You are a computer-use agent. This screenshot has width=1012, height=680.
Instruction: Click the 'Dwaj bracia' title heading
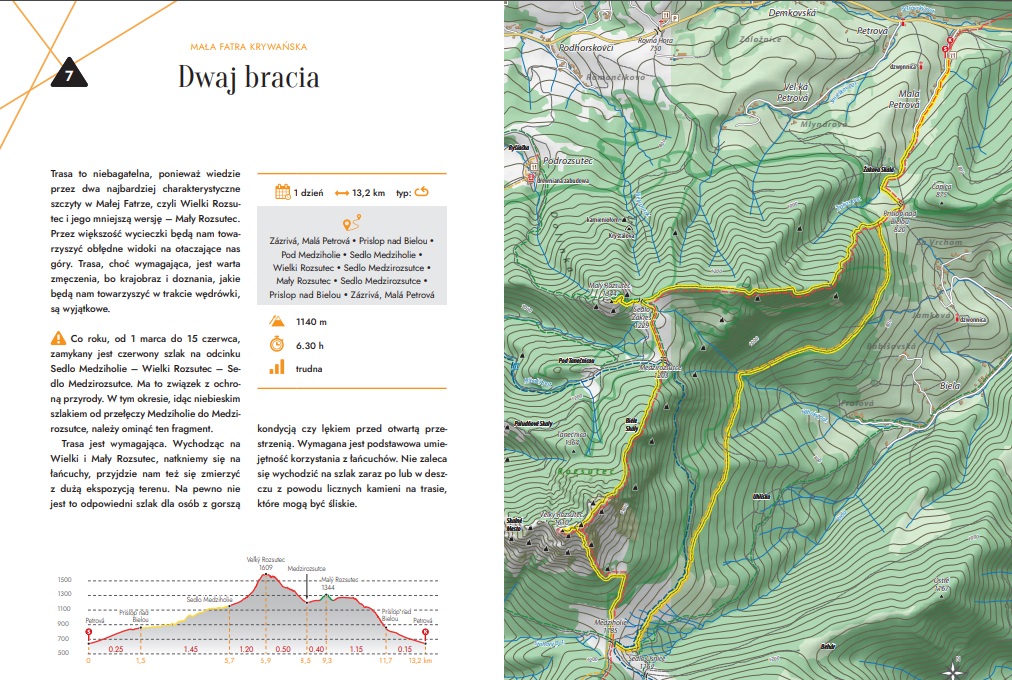(x=248, y=77)
